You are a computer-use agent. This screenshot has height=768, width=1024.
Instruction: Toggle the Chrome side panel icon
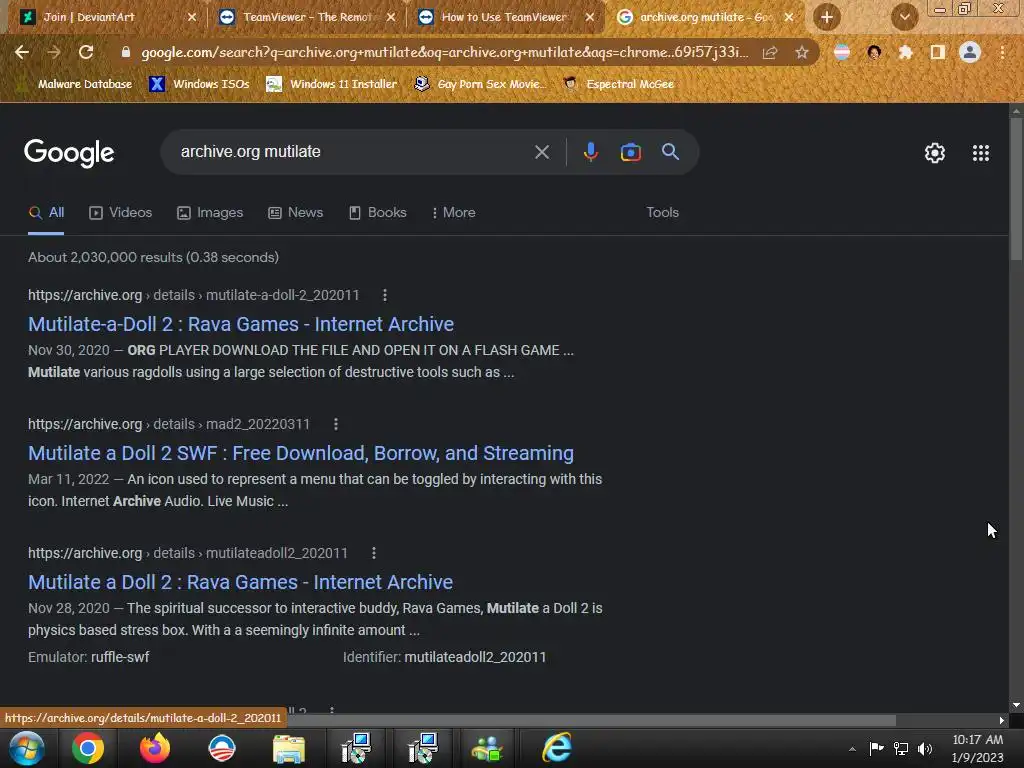pyautogui.click(x=938, y=52)
